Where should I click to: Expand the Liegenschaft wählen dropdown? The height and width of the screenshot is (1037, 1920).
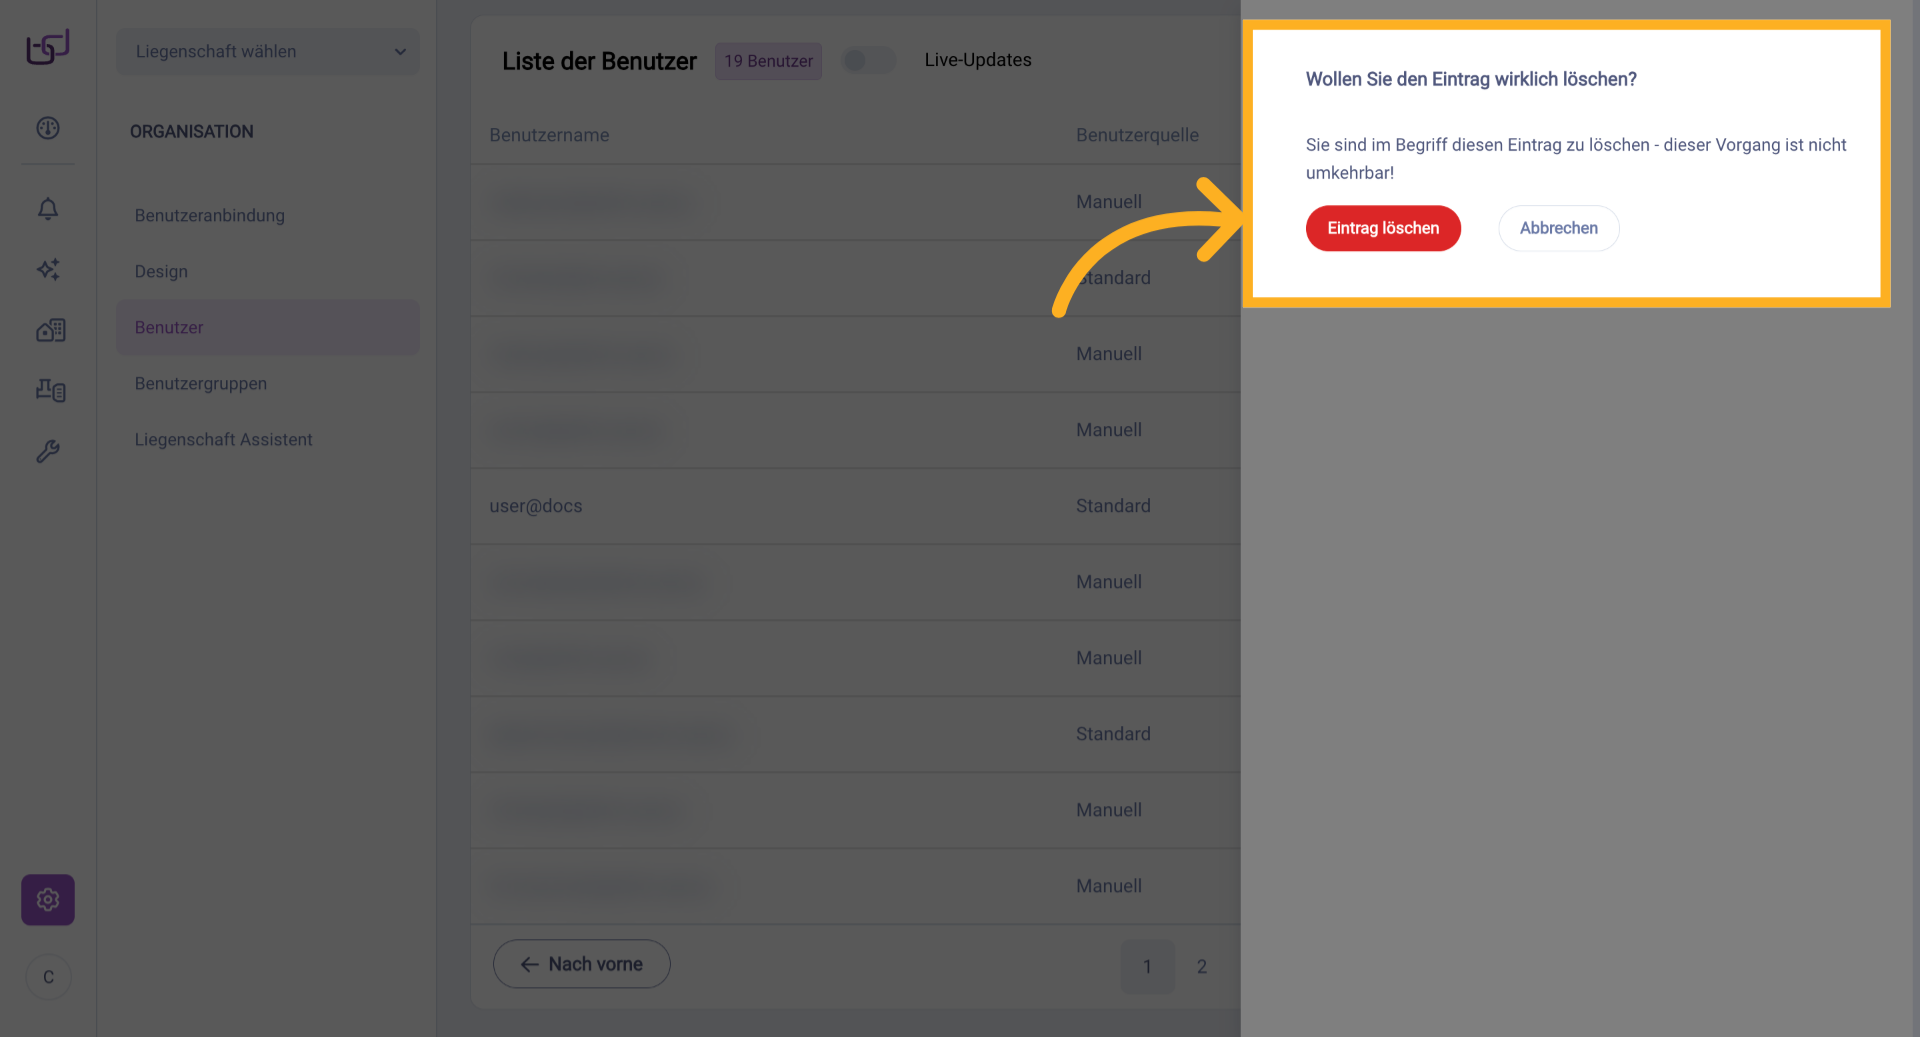pyautogui.click(x=268, y=51)
